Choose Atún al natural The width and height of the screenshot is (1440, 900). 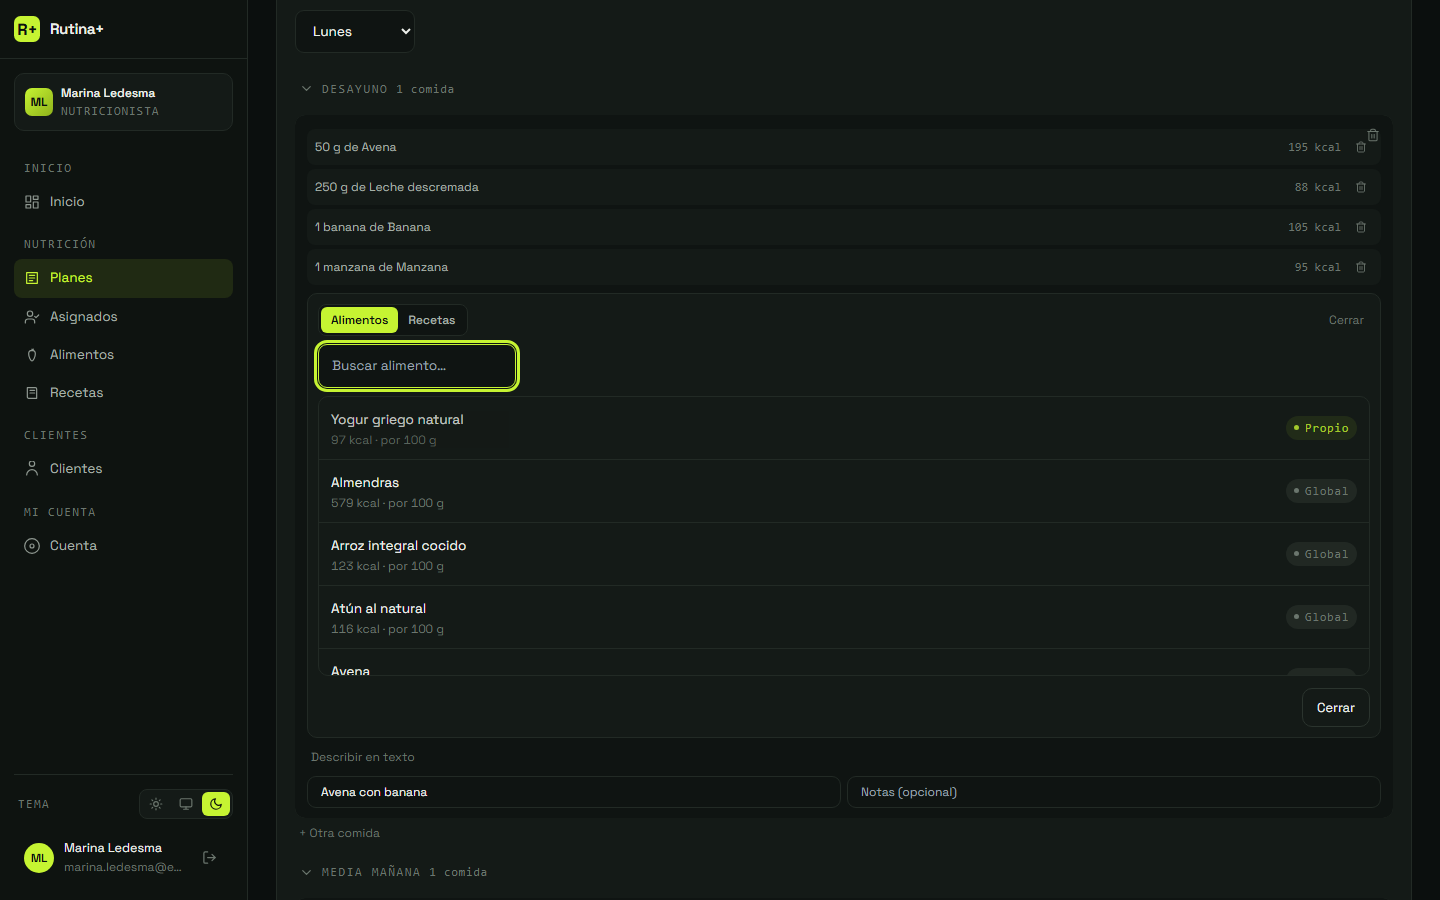coord(843,618)
